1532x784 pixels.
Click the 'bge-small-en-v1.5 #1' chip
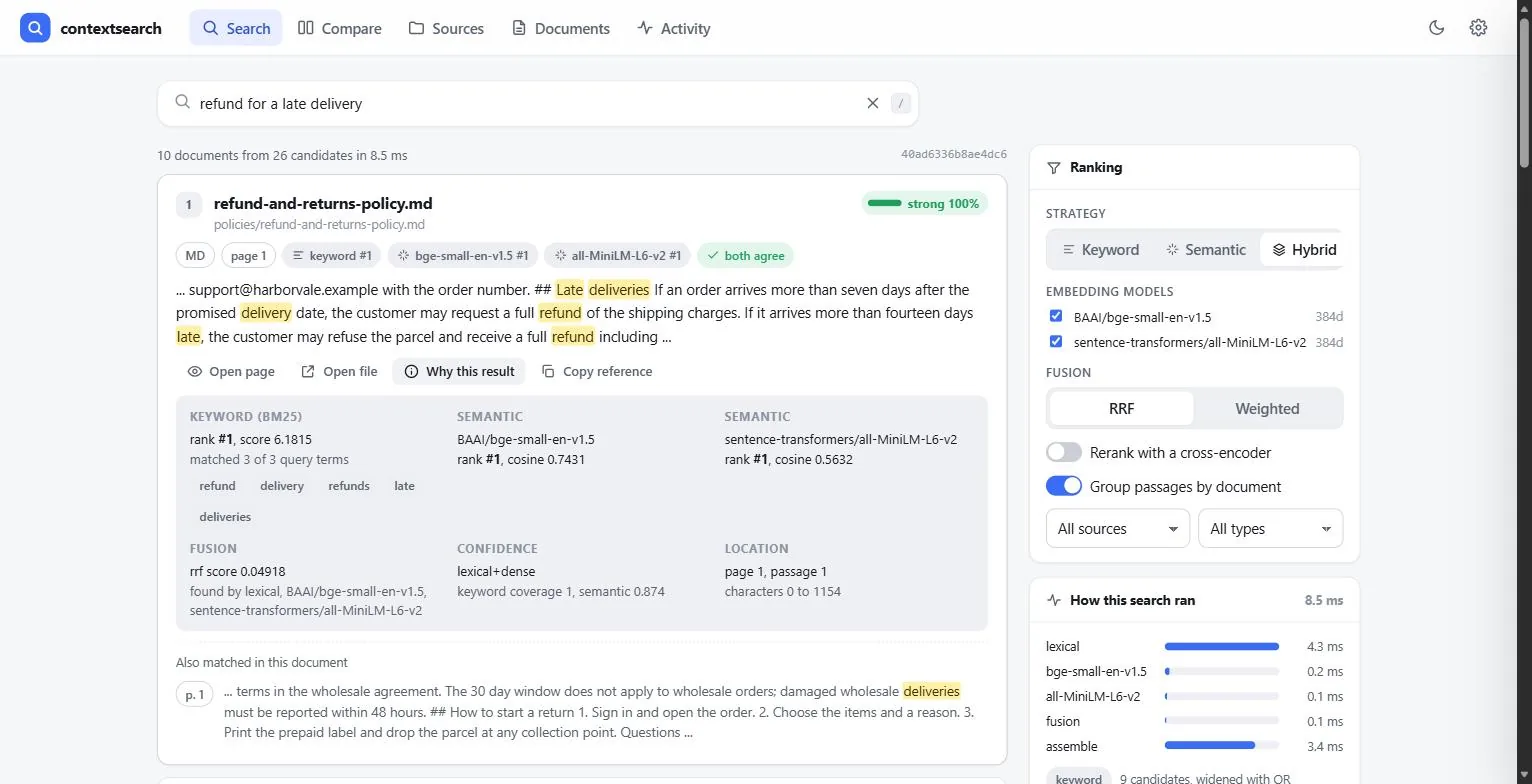pyautogui.click(x=463, y=255)
